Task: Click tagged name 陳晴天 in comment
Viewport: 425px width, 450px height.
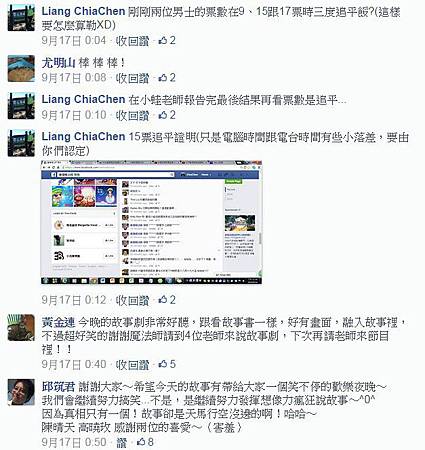Action: pyautogui.click(x=58, y=428)
